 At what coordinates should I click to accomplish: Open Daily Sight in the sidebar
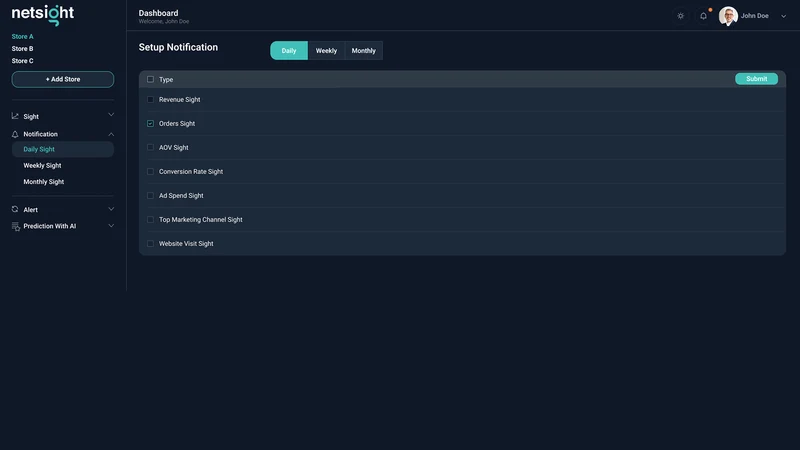(63, 149)
